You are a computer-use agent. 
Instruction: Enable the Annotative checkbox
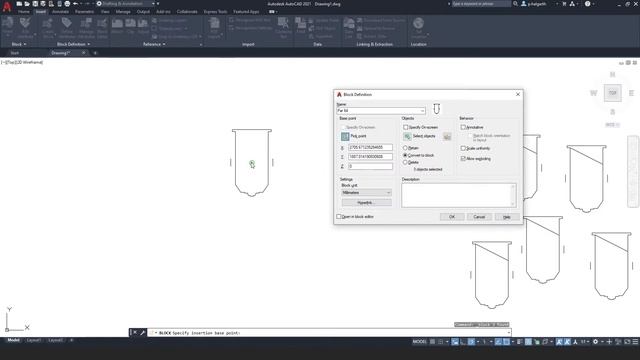463,127
